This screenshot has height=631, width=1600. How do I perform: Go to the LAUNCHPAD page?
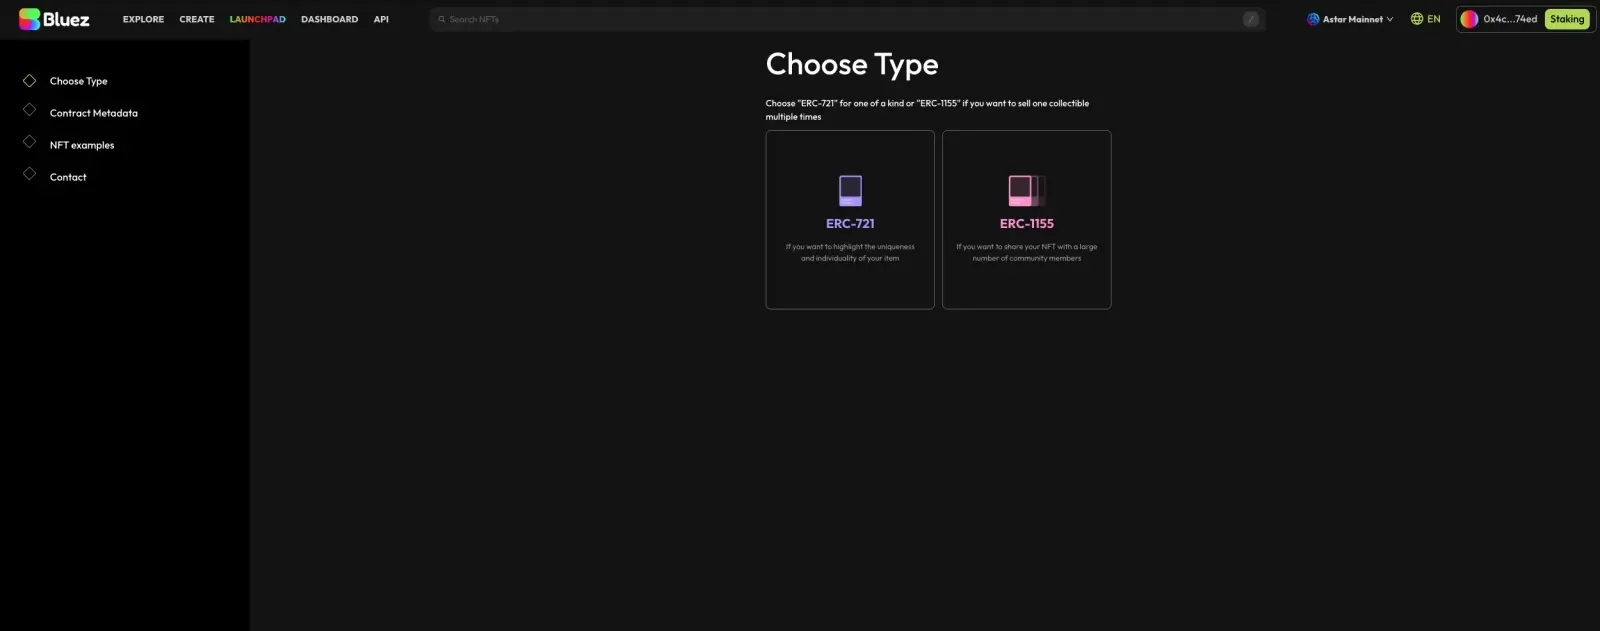[x=257, y=19]
